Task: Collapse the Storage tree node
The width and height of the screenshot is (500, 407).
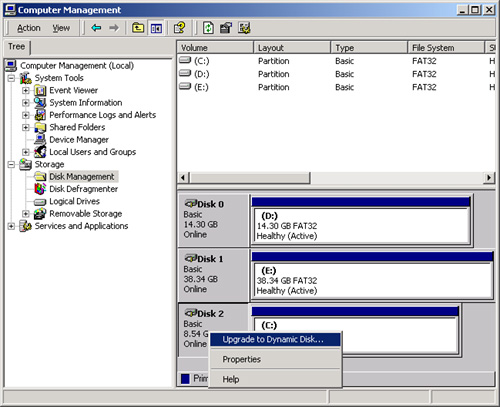Action: click(x=11, y=165)
